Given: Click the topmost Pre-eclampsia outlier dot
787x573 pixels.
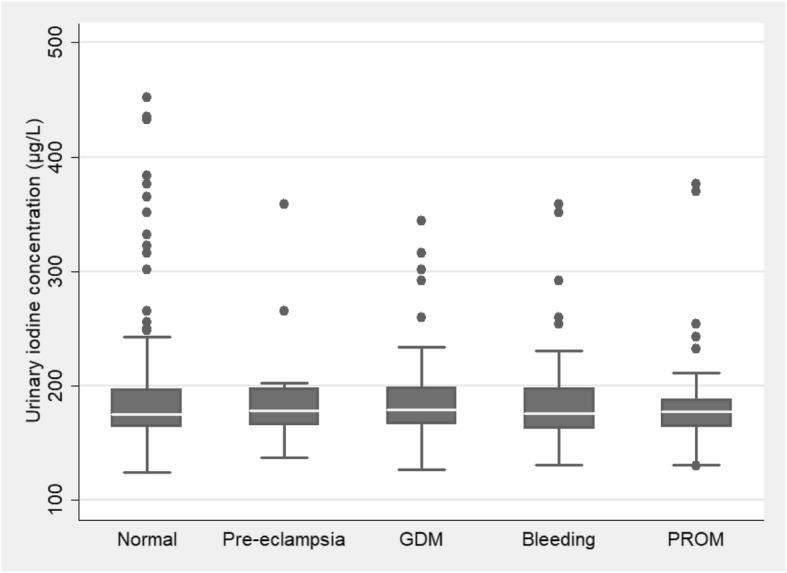Looking at the screenshot, I should (x=284, y=204).
